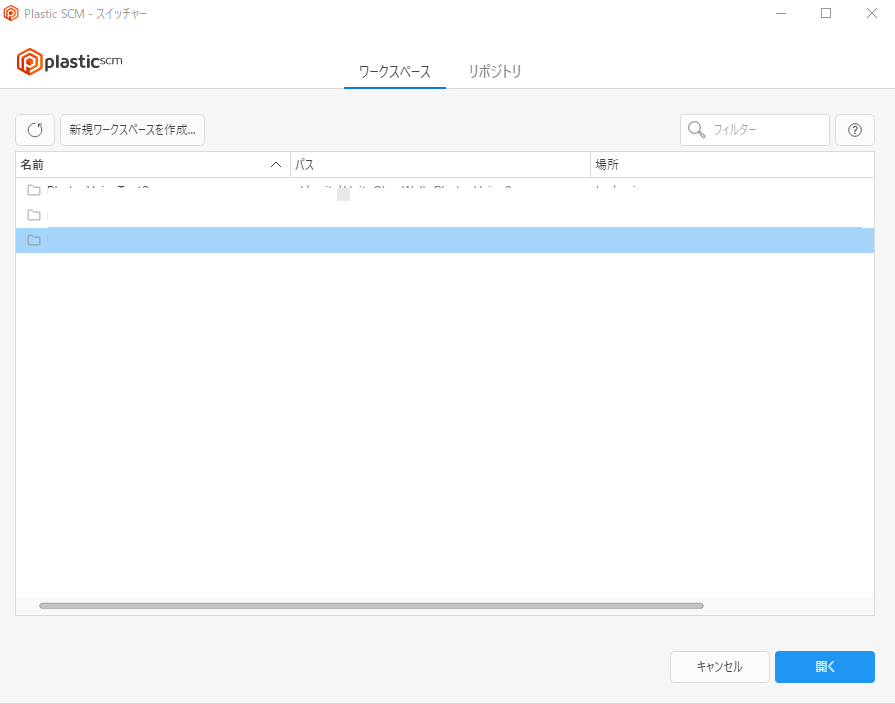
Task: Click the horizontal scrollbar at list bottom
Action: point(370,605)
